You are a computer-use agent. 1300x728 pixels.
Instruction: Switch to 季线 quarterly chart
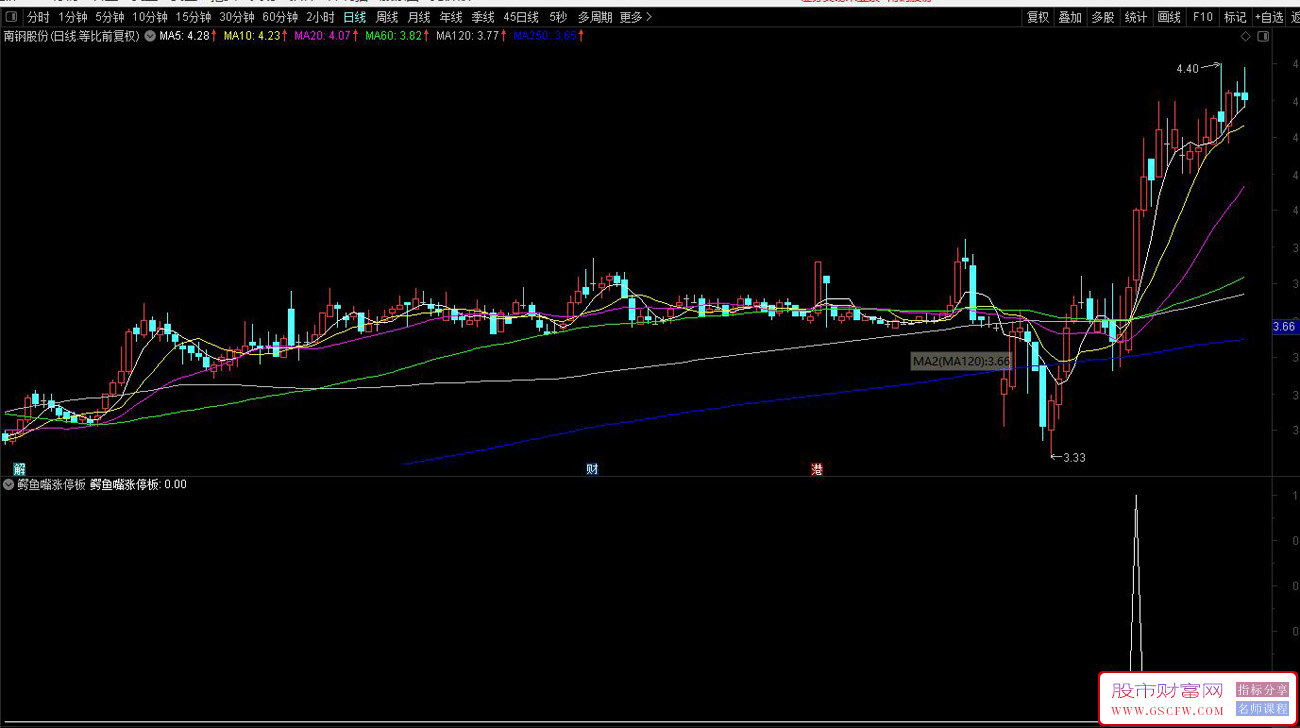click(x=483, y=17)
